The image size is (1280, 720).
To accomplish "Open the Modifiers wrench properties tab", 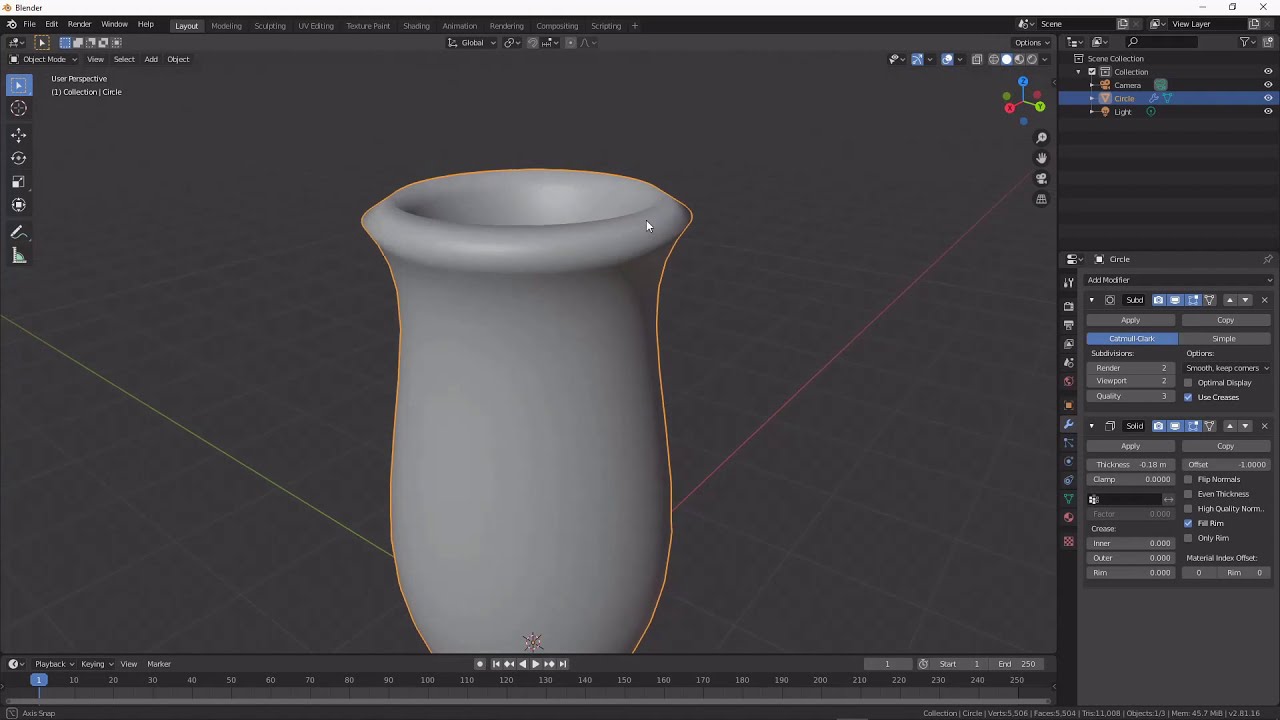I will point(1068,424).
